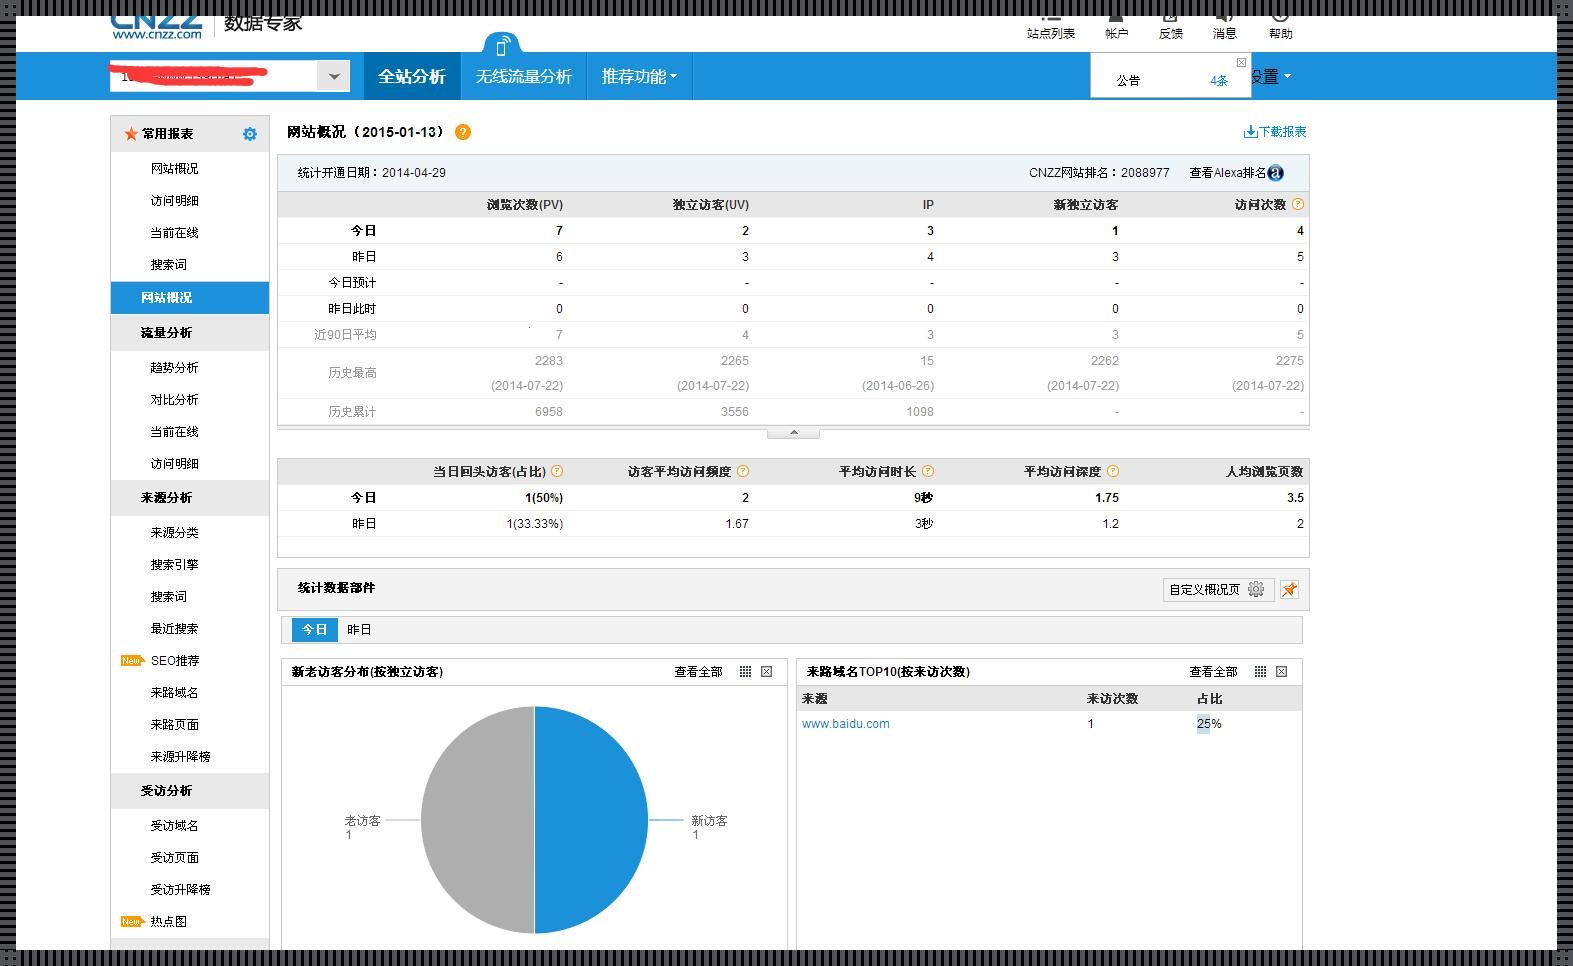Screen dimensions: 1573x966
Task: Open 受访域名 in the sidebar
Action: tap(175, 826)
